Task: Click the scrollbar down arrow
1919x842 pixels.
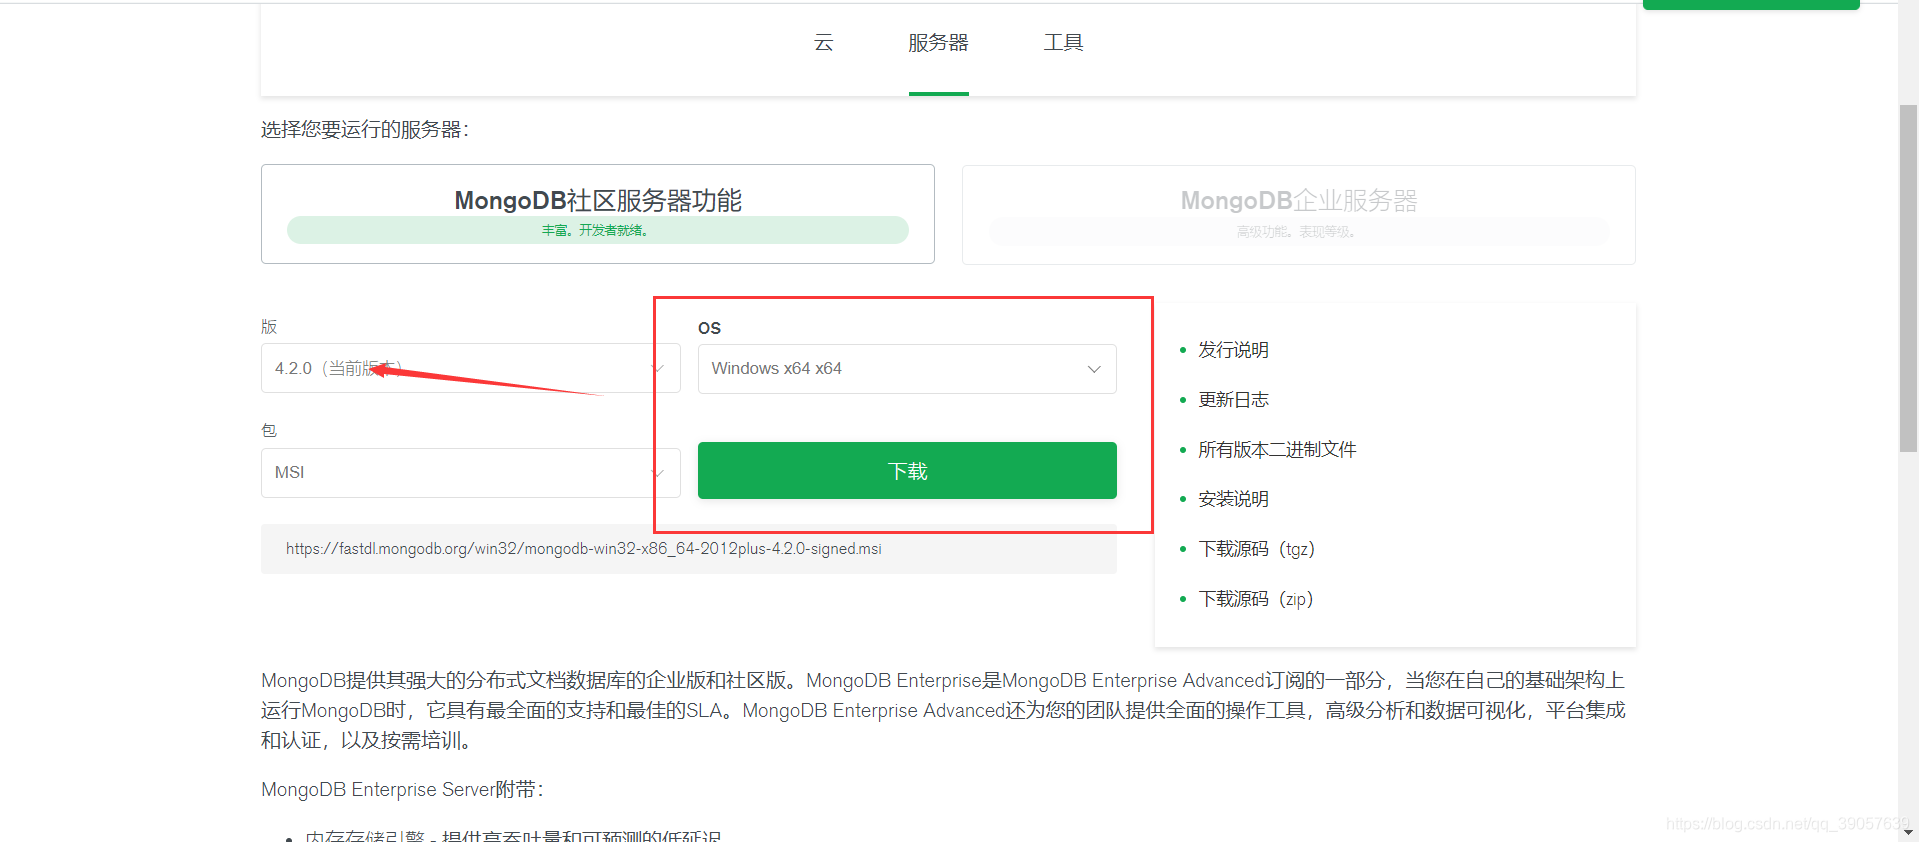Action: [1908, 832]
